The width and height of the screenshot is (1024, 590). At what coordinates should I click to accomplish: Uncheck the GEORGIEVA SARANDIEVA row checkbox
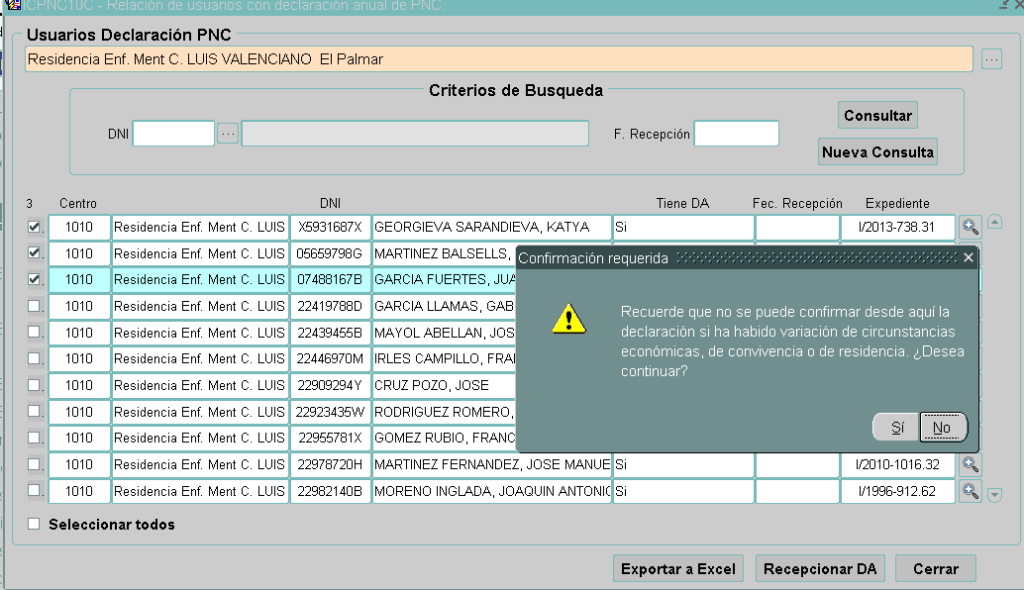coord(34,227)
